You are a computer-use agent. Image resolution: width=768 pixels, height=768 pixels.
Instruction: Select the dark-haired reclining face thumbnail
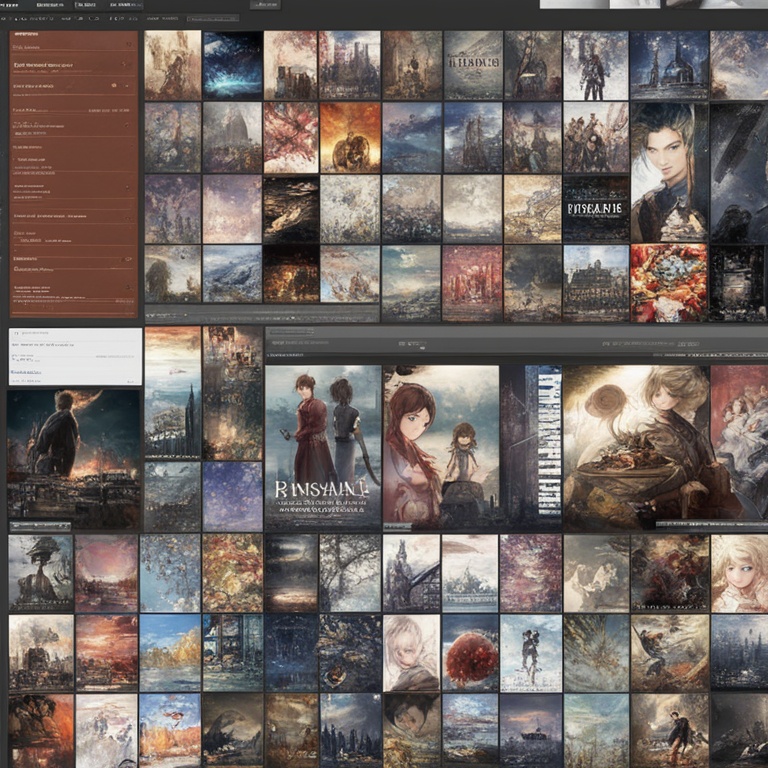411,731
